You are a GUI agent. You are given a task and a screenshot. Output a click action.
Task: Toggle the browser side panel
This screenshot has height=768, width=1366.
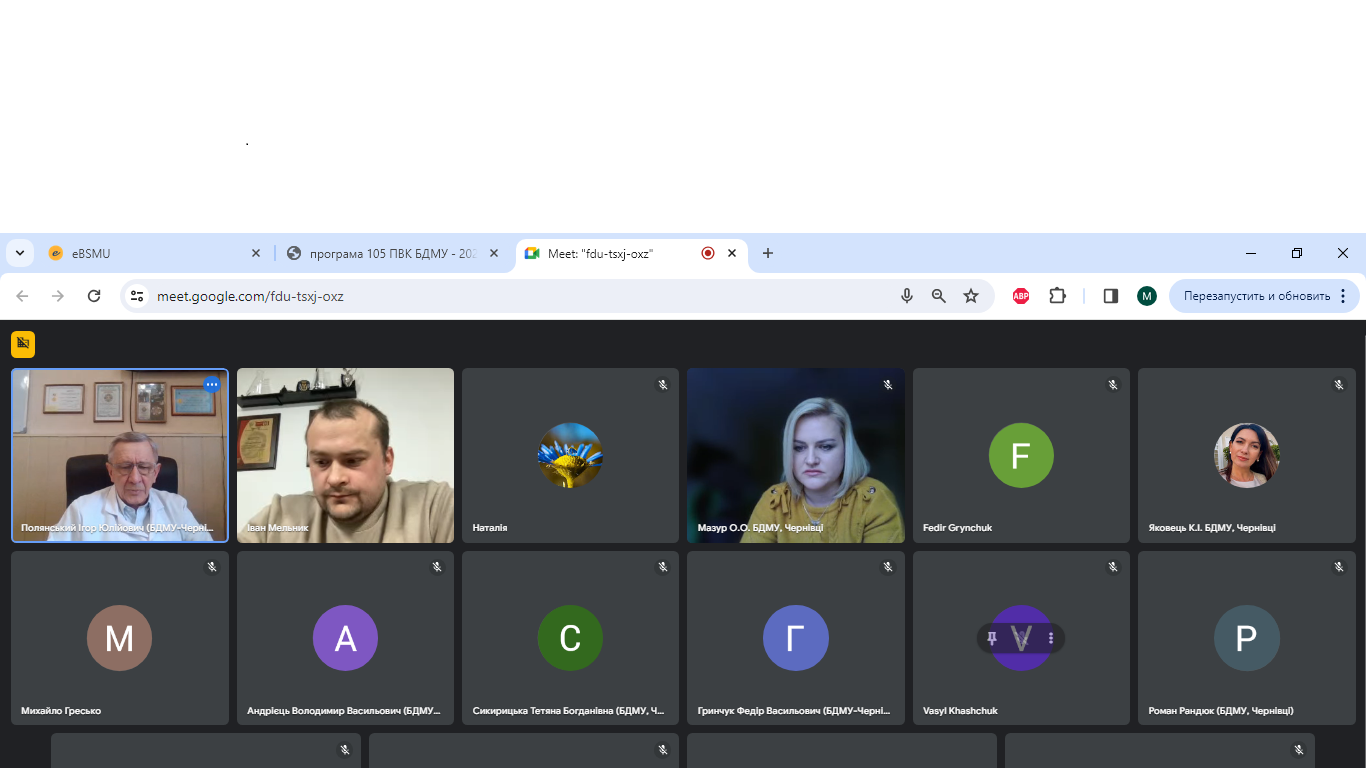(x=1111, y=296)
